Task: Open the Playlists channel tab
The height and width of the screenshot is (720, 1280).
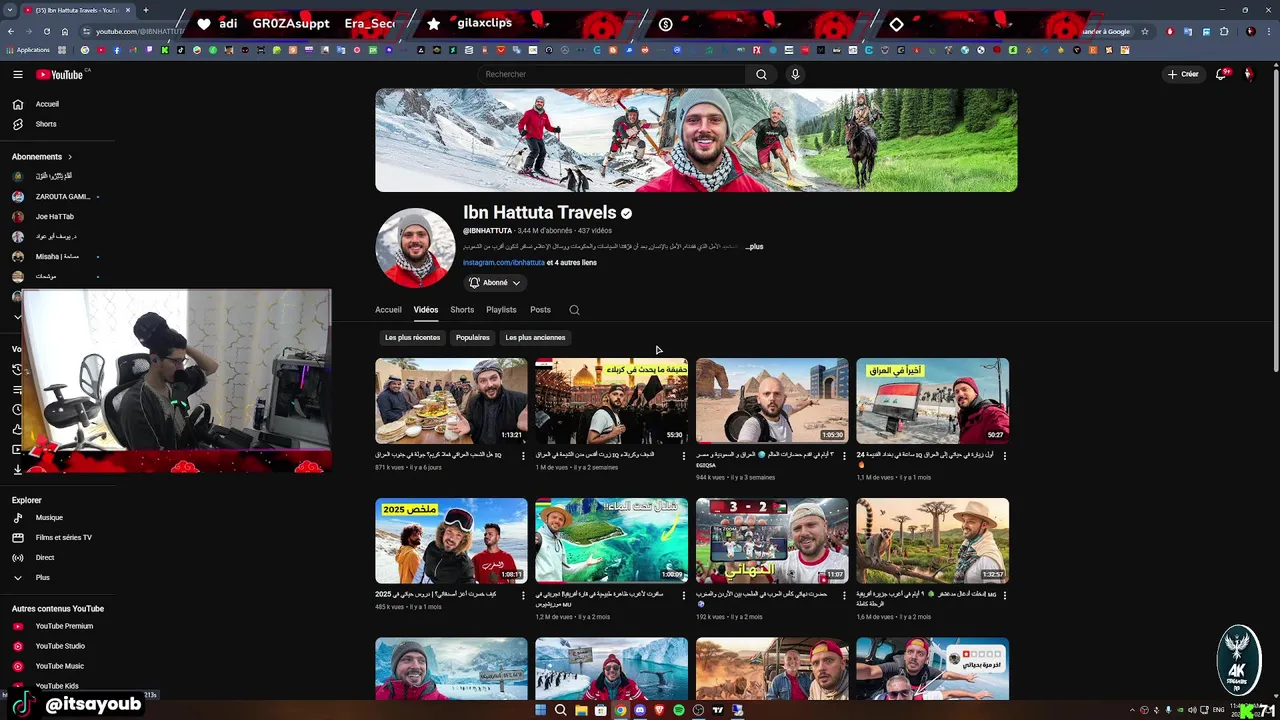Action: point(501,310)
